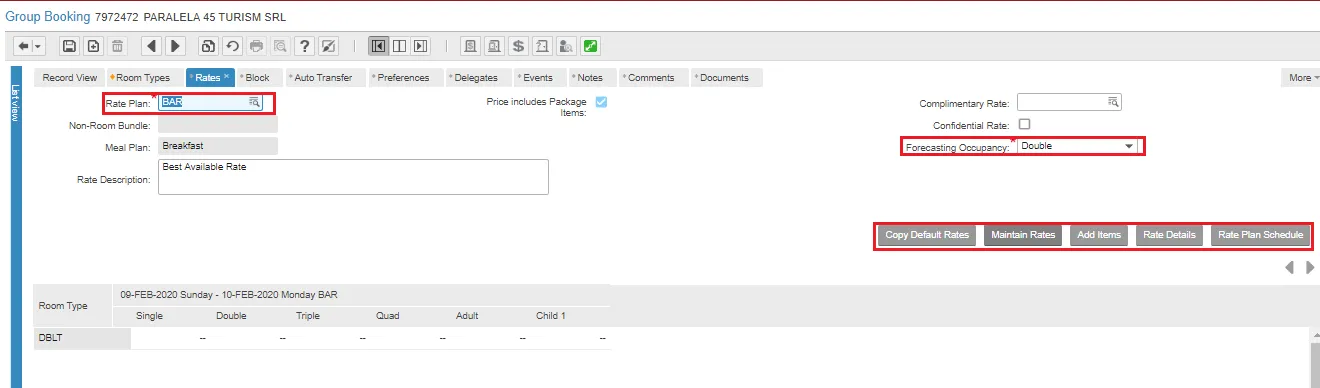Open the Rate Plan lookup search icon
1320x388 pixels.
pyautogui.click(x=254, y=102)
